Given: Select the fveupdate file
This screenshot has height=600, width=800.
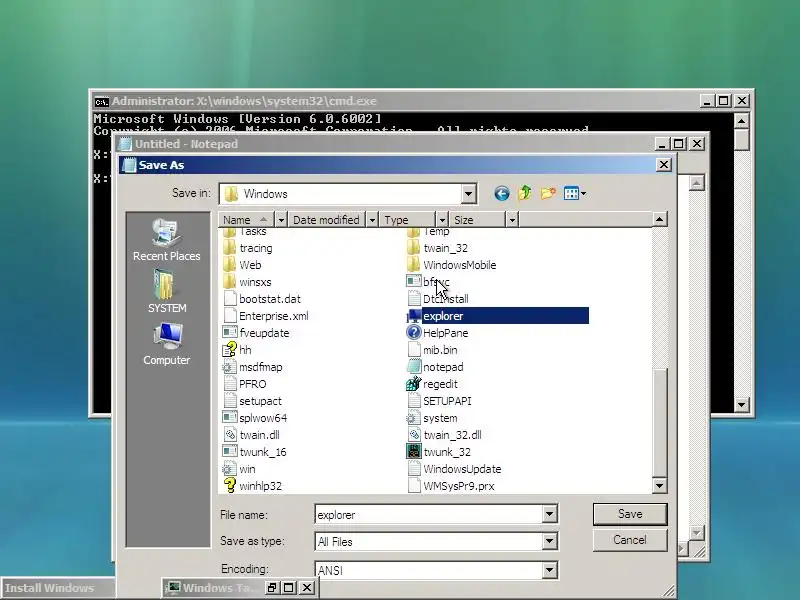Looking at the screenshot, I should (x=256, y=333).
